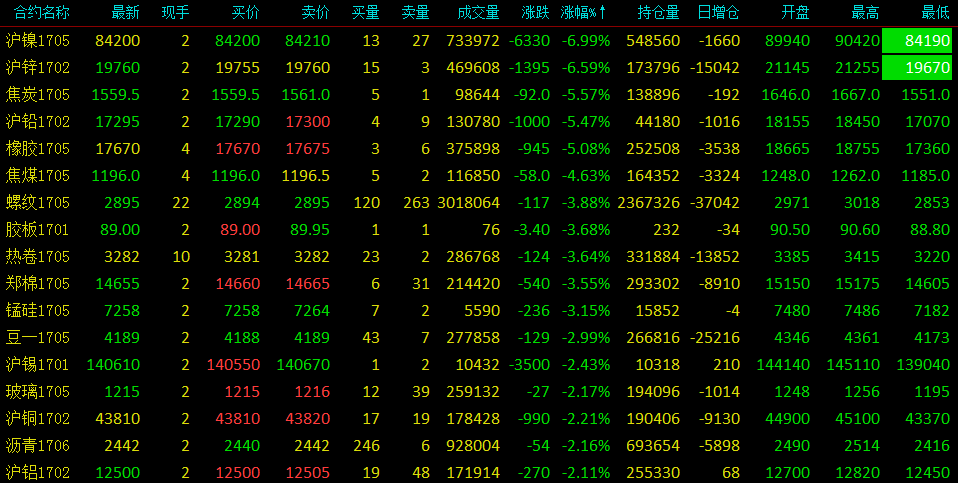This screenshot has height=483, width=958.
Task: Click the 持仓量 column header
Action: 659,12
